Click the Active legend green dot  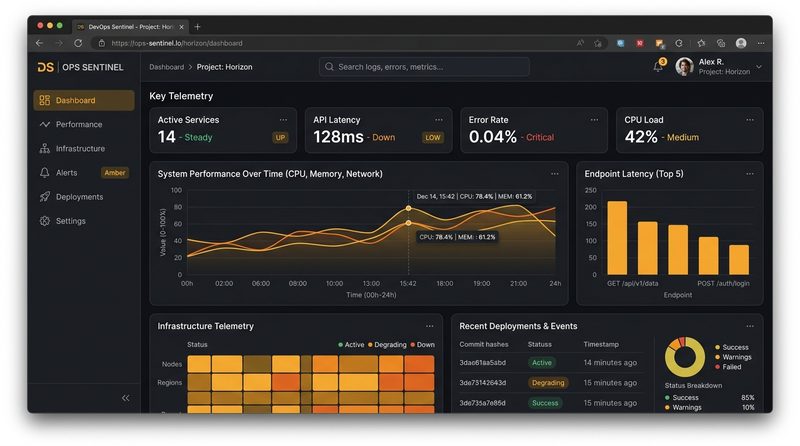click(x=340, y=345)
